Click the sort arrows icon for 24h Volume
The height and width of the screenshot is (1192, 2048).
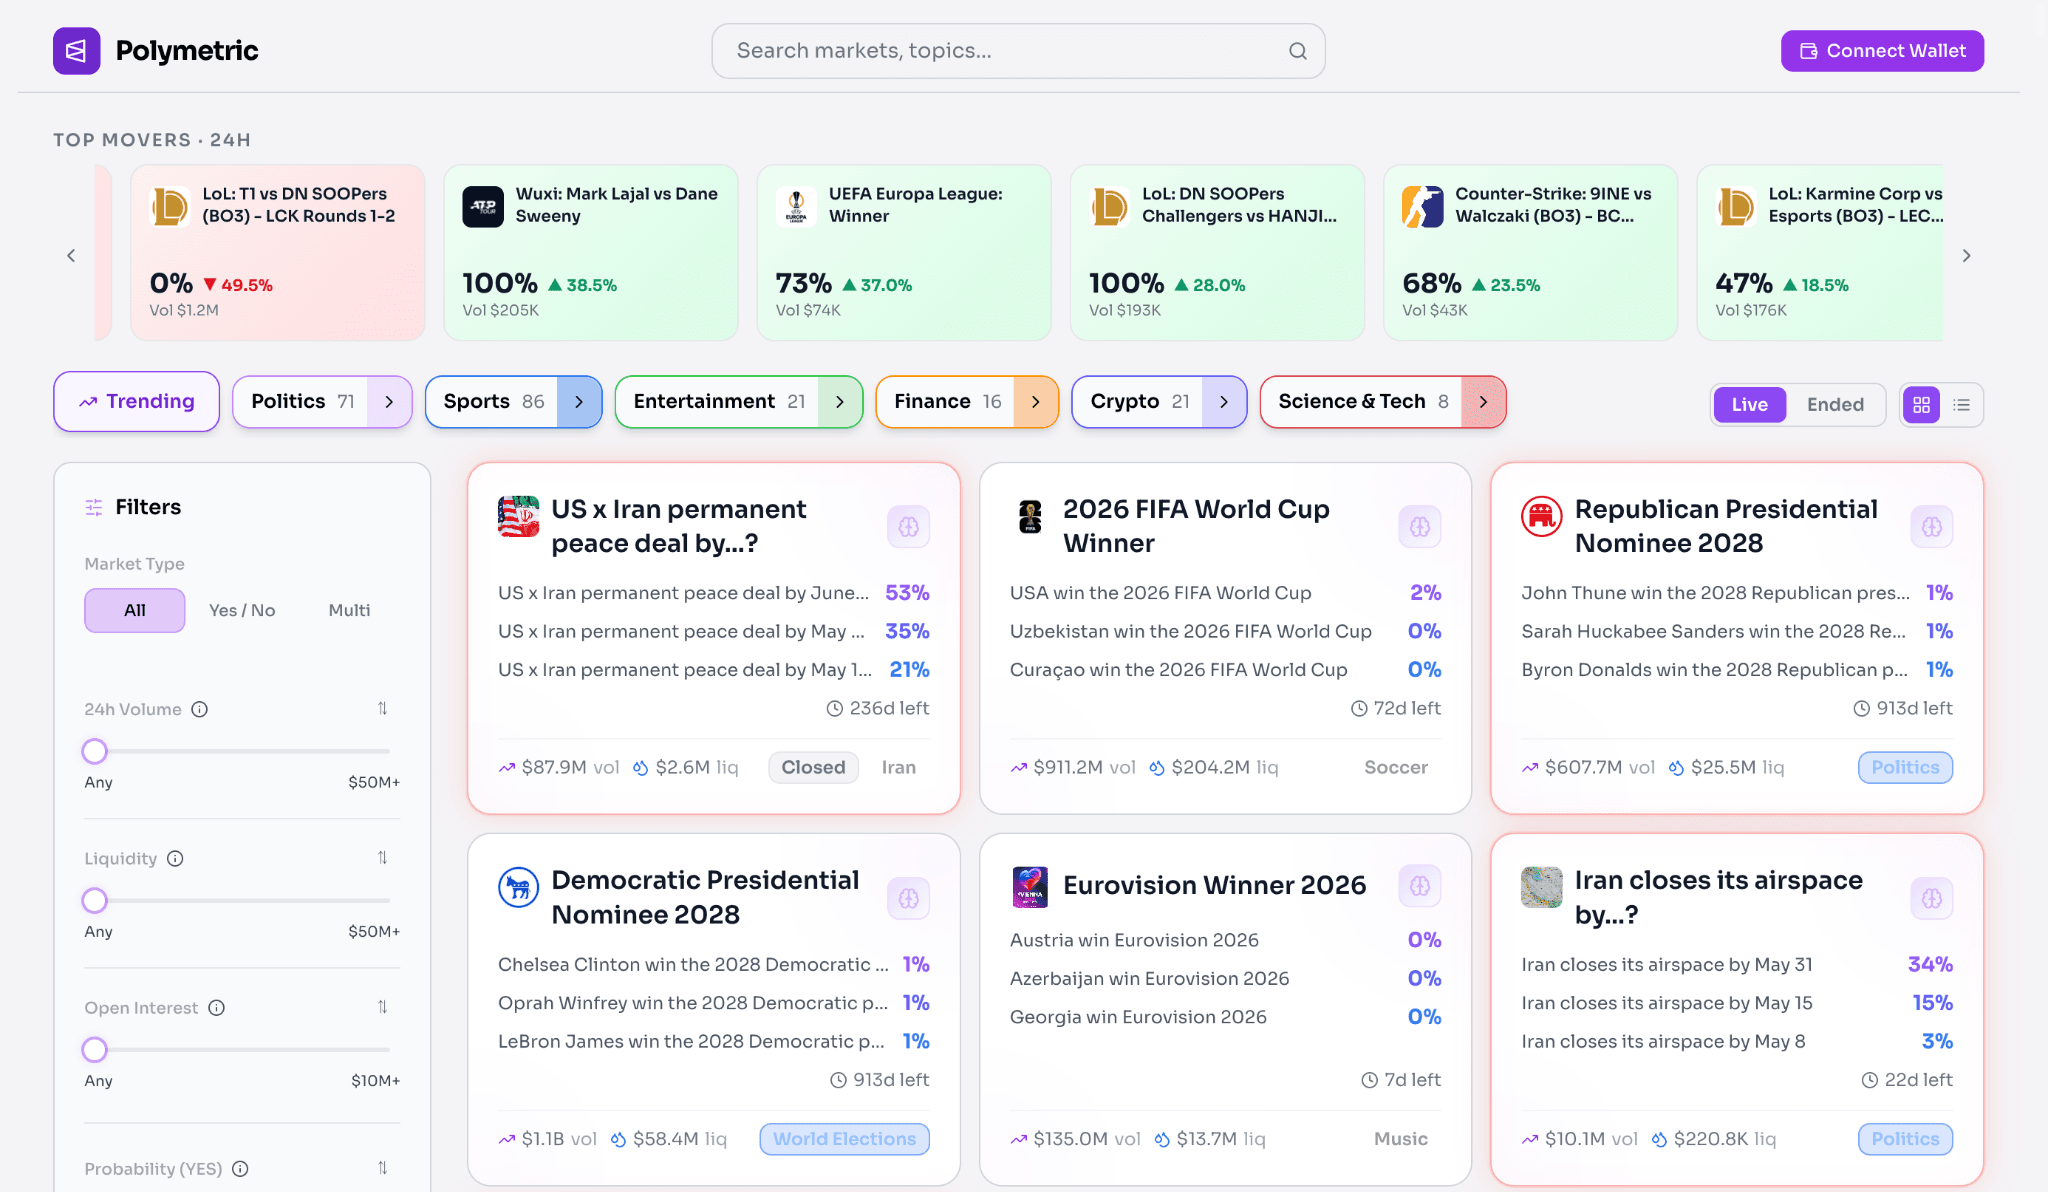pos(382,708)
